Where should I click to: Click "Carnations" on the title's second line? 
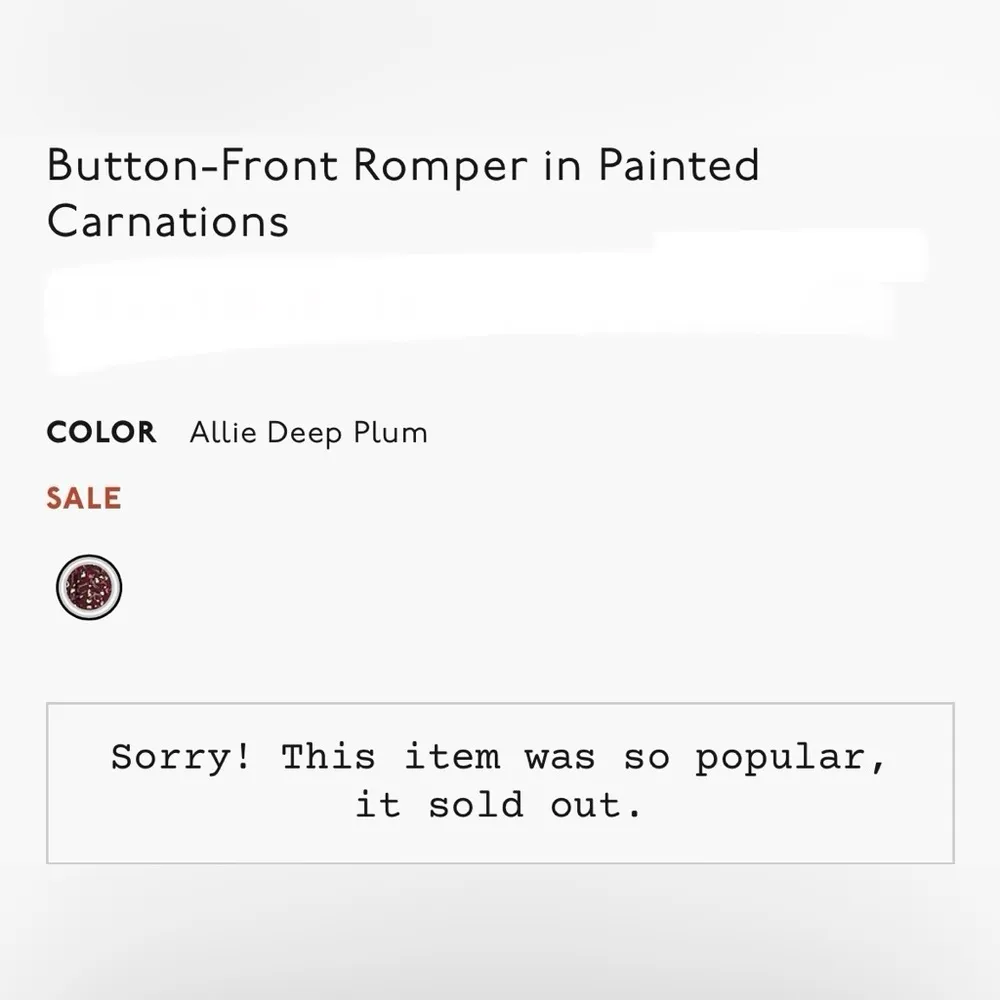(x=168, y=221)
